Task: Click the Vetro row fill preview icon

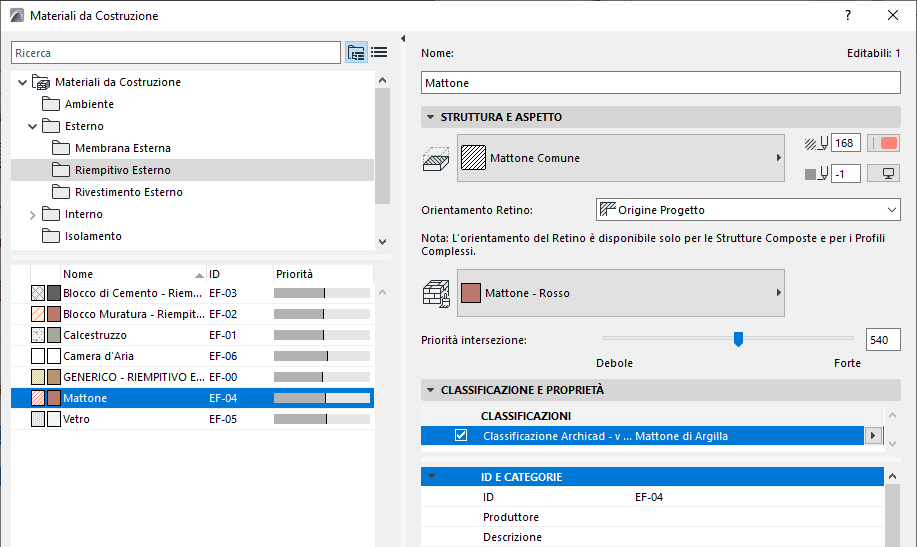Action: point(38,419)
